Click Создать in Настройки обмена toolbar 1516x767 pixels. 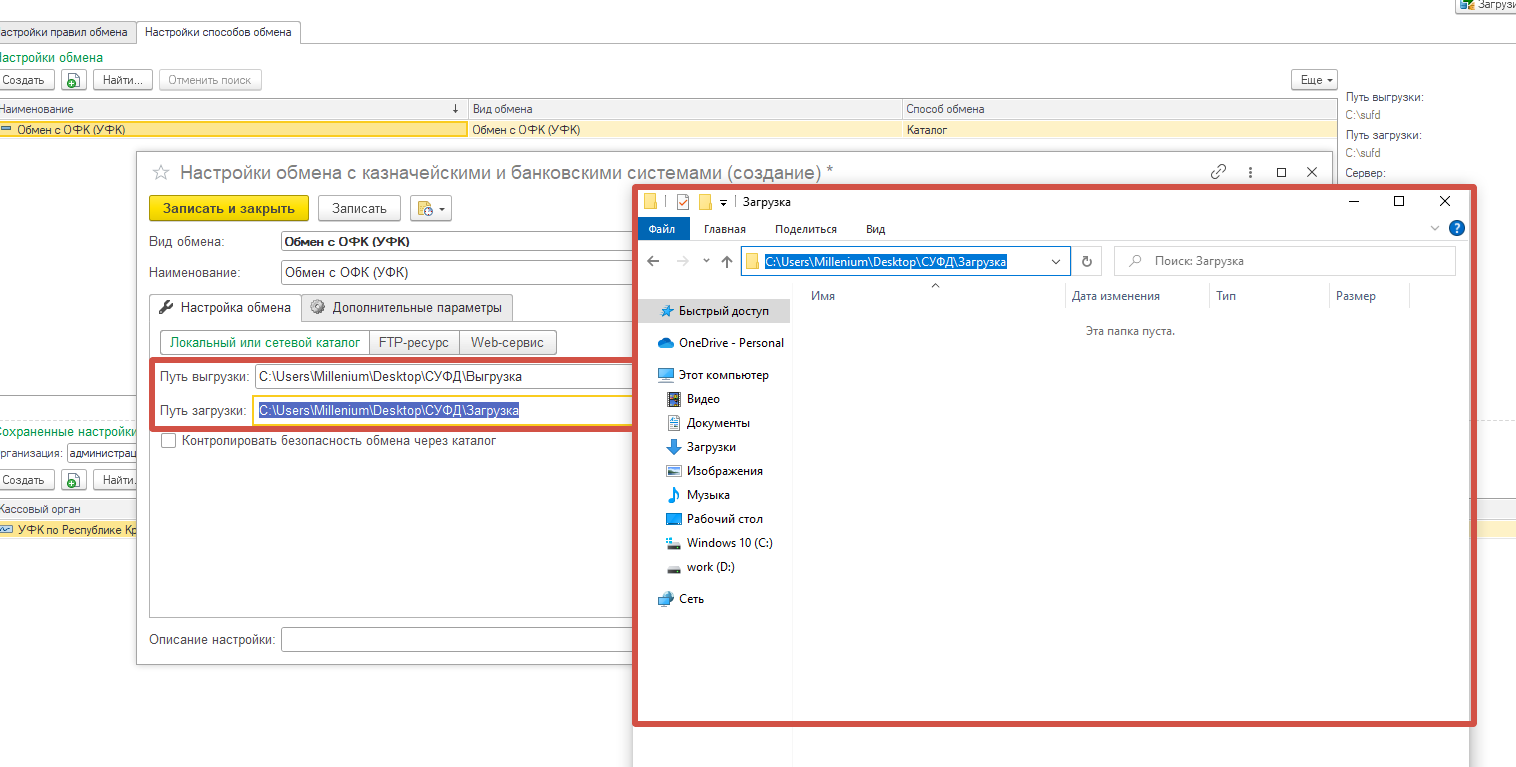click(25, 80)
